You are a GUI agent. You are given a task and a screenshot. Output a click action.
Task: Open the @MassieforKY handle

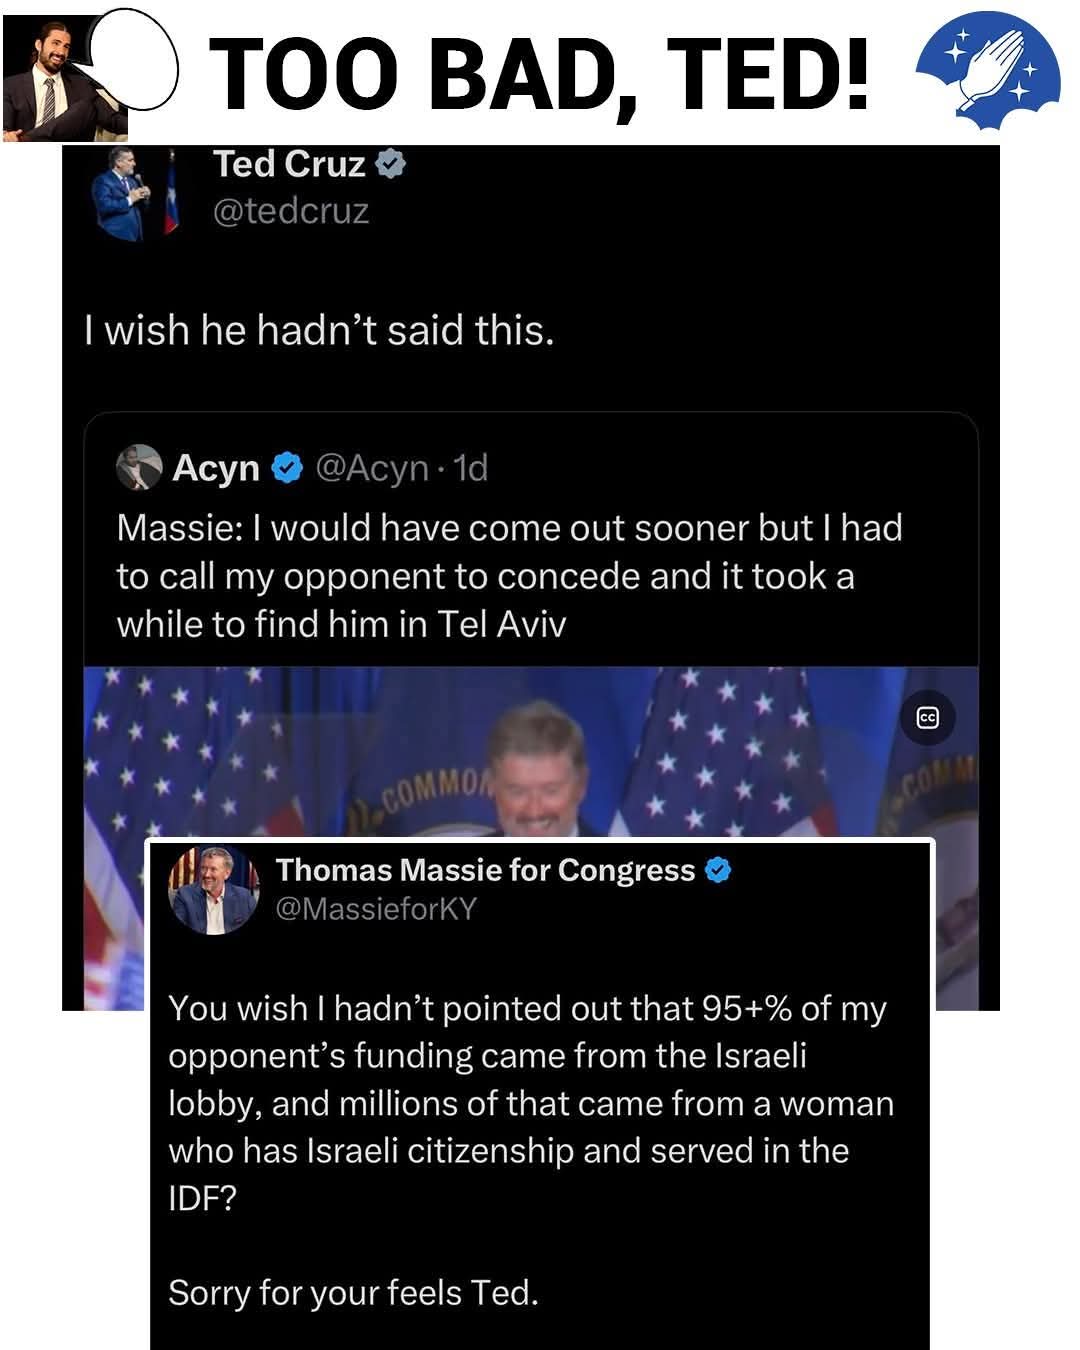(x=376, y=909)
